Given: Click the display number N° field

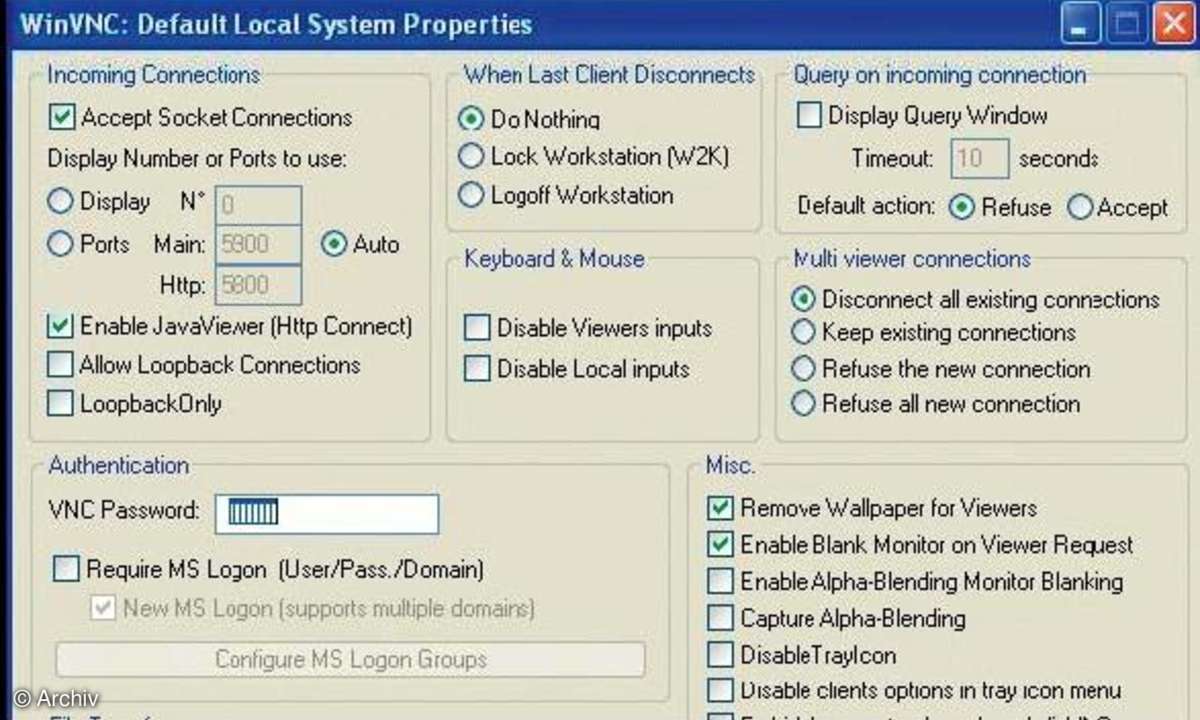Looking at the screenshot, I should pos(258,205).
